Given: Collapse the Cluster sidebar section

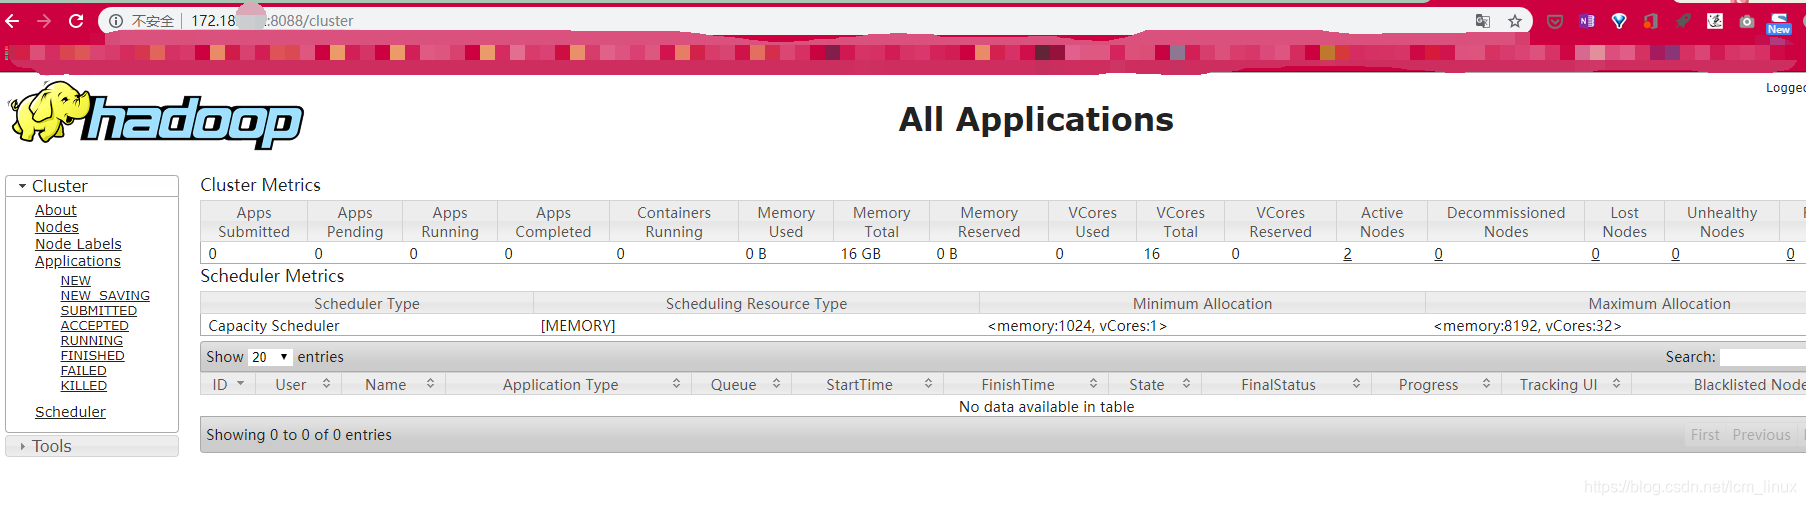Looking at the screenshot, I should pos(92,186).
